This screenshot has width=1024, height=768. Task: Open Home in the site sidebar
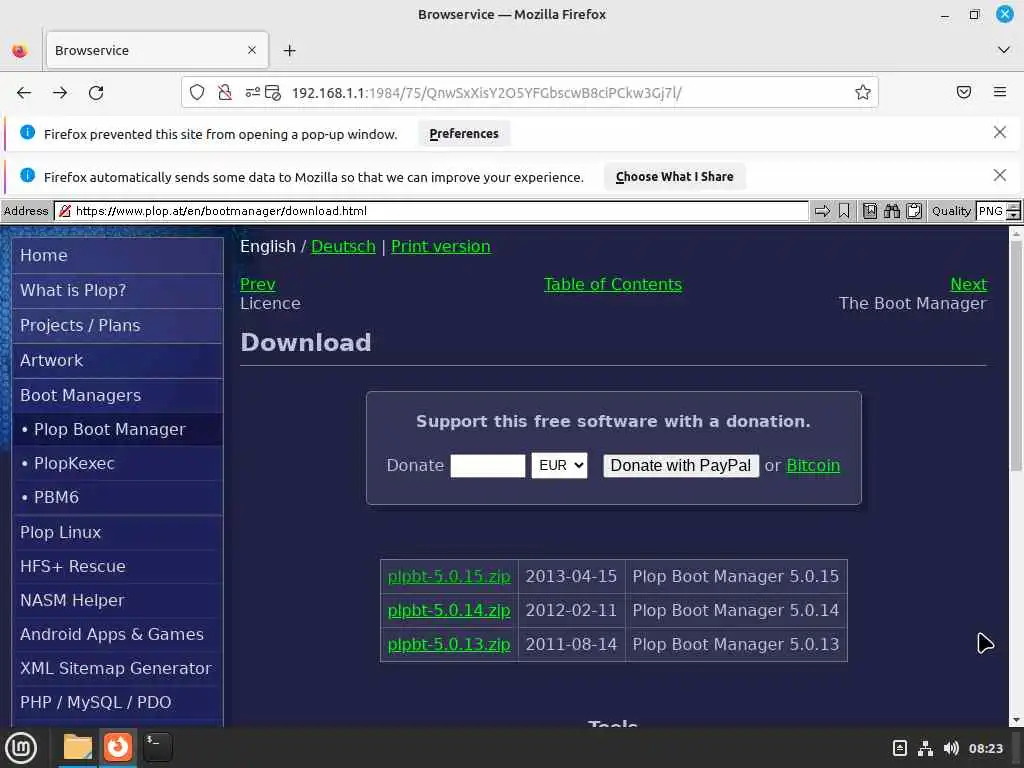point(118,255)
